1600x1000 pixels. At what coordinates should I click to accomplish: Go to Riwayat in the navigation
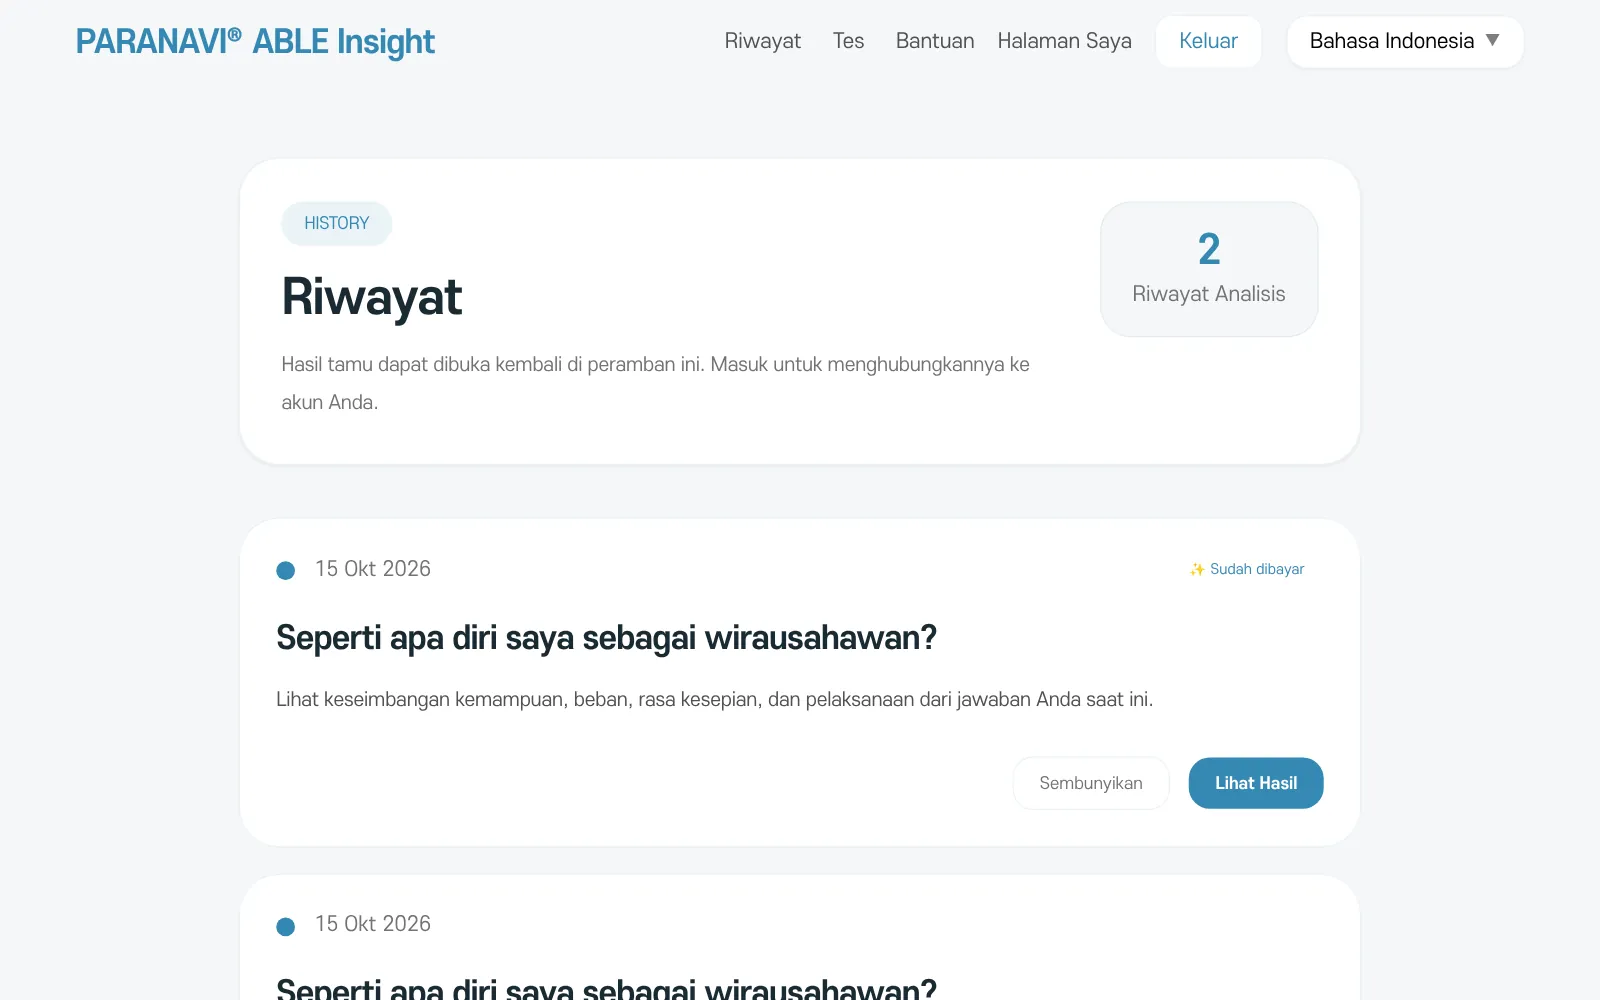[762, 41]
